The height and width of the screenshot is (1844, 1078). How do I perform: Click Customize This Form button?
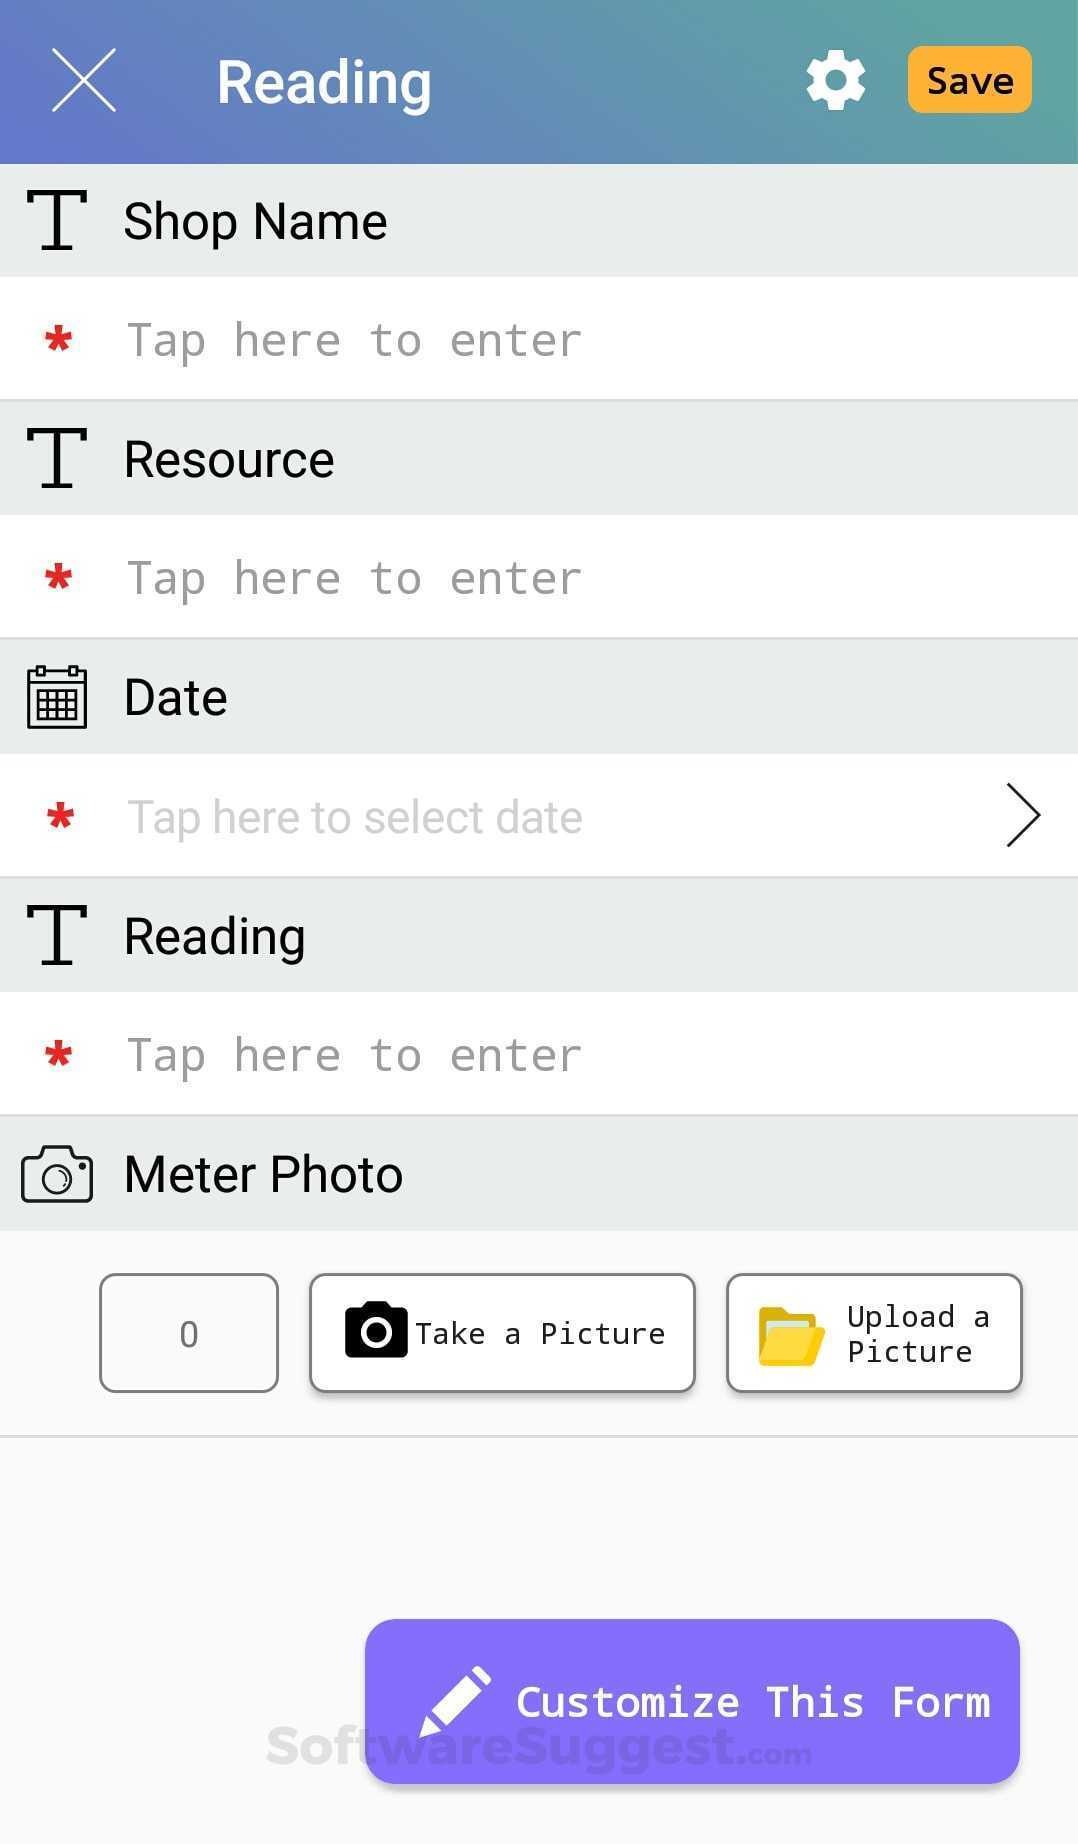pyautogui.click(x=692, y=1701)
